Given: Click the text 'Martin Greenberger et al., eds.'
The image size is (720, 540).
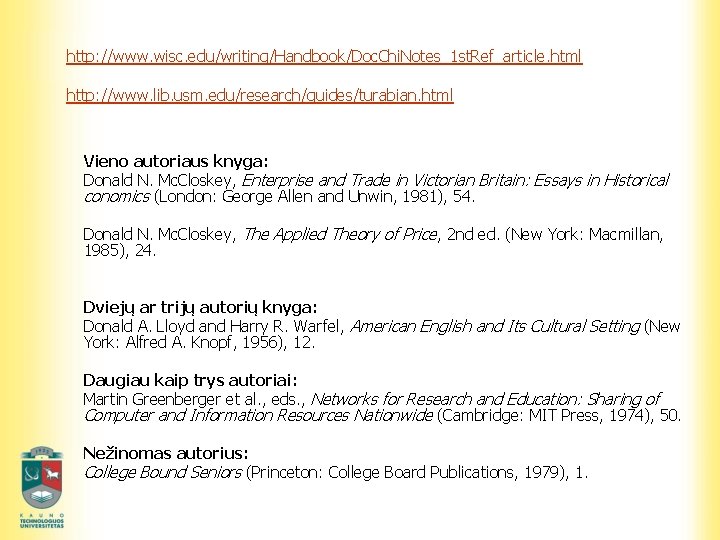Looking at the screenshot, I should [x=194, y=399].
